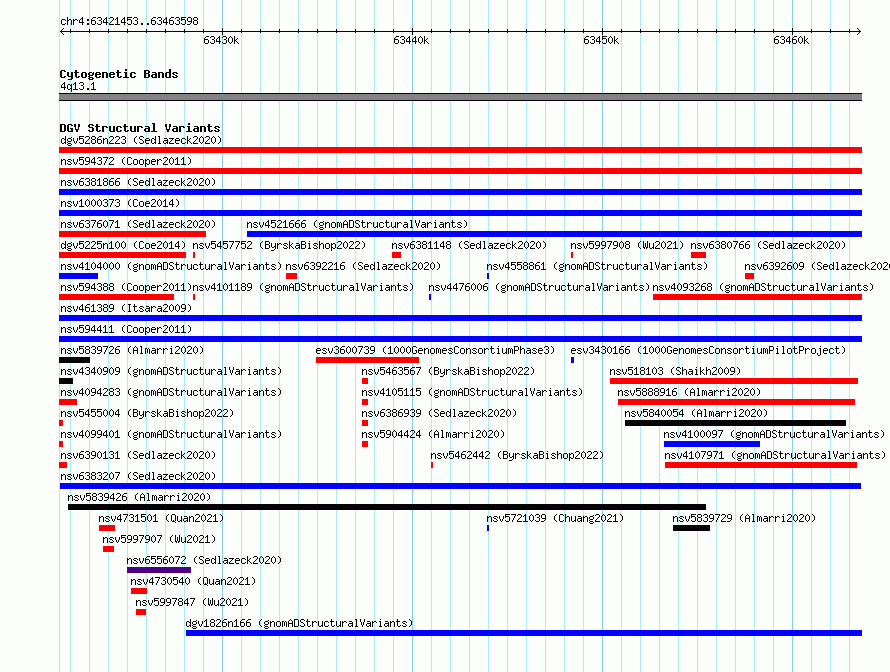Select the nsv6383207 (Sedlazeck2020) label
Viewport: 890px width, 672px height.
(x=138, y=476)
